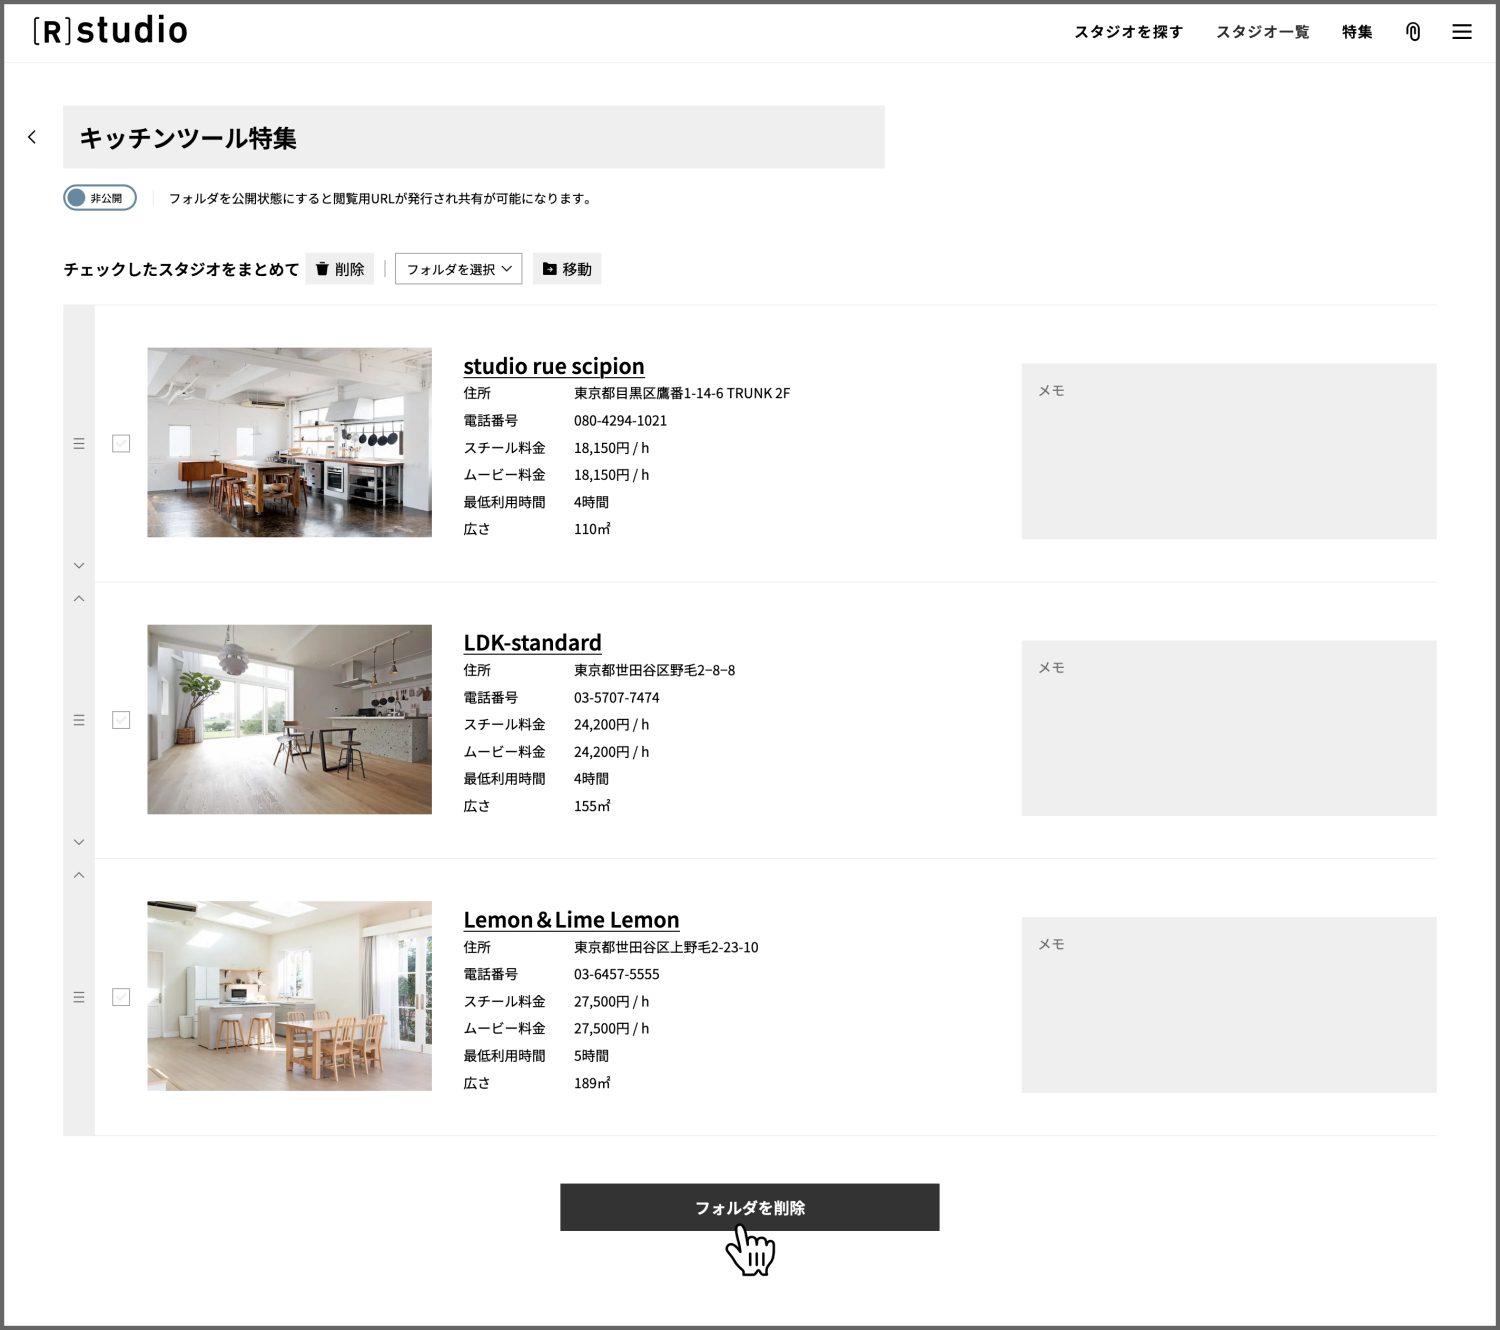The image size is (1500, 1330).
Task: Click drag handle for Lemon&Lime Lemon row
Action: tap(79, 997)
